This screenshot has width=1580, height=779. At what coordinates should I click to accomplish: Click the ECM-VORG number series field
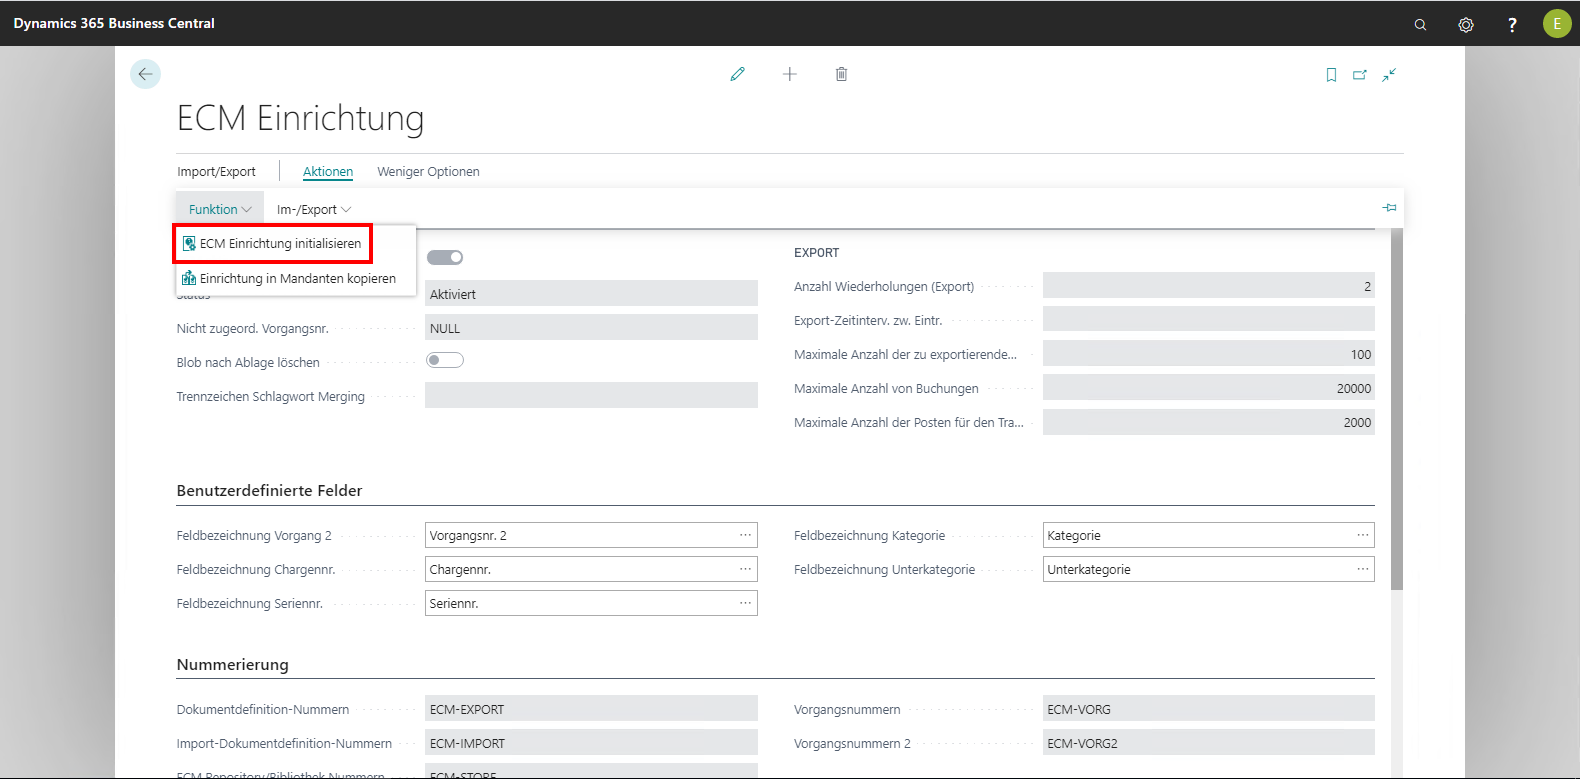pos(1208,709)
